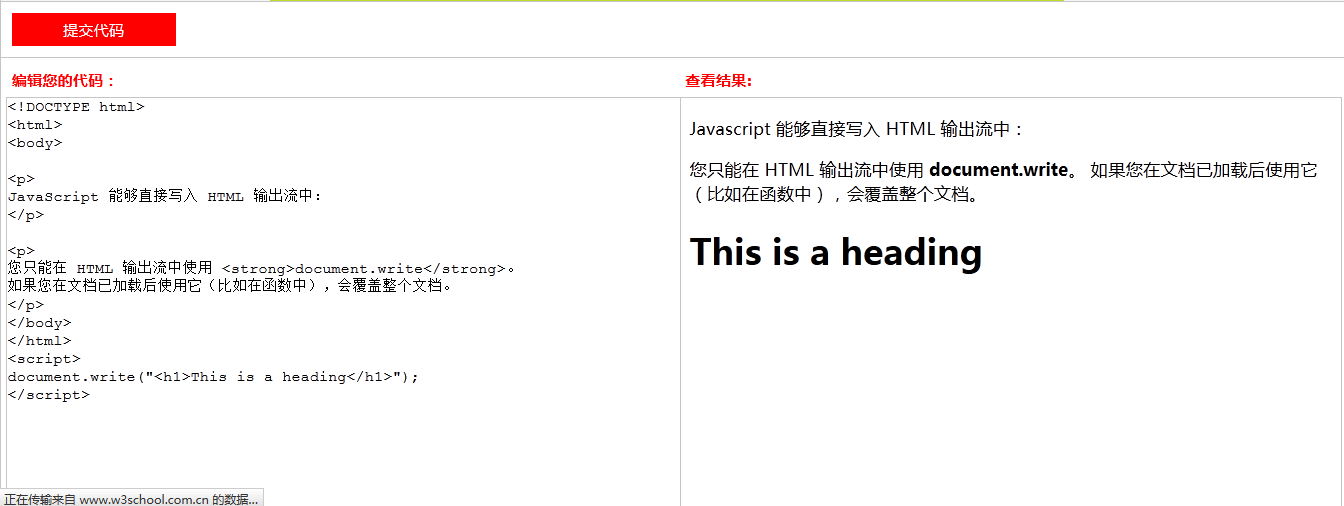Screen dimensions: 1344x506
Task: Click the 'This is a heading' result heading
Action: [x=836, y=252]
